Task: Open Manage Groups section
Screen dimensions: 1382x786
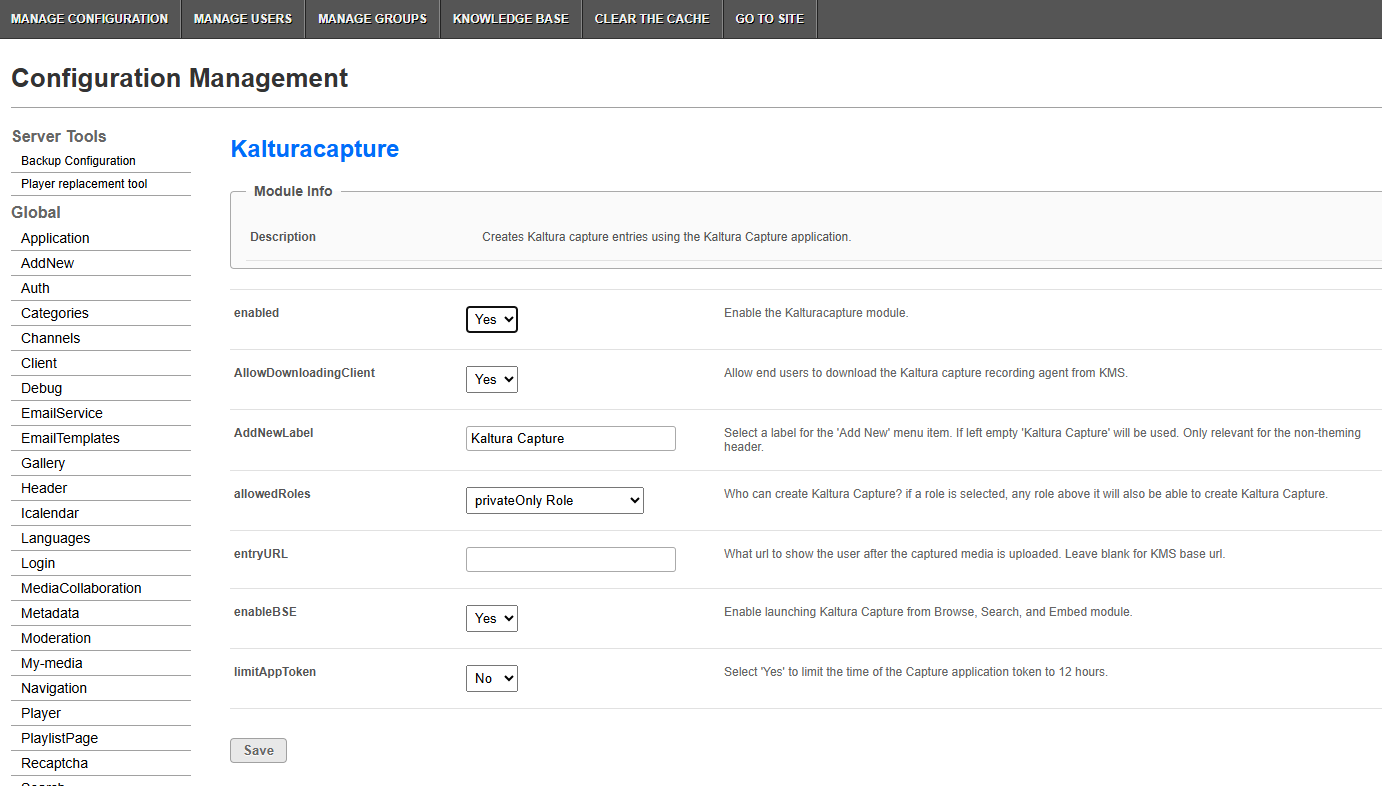Action: point(372,19)
